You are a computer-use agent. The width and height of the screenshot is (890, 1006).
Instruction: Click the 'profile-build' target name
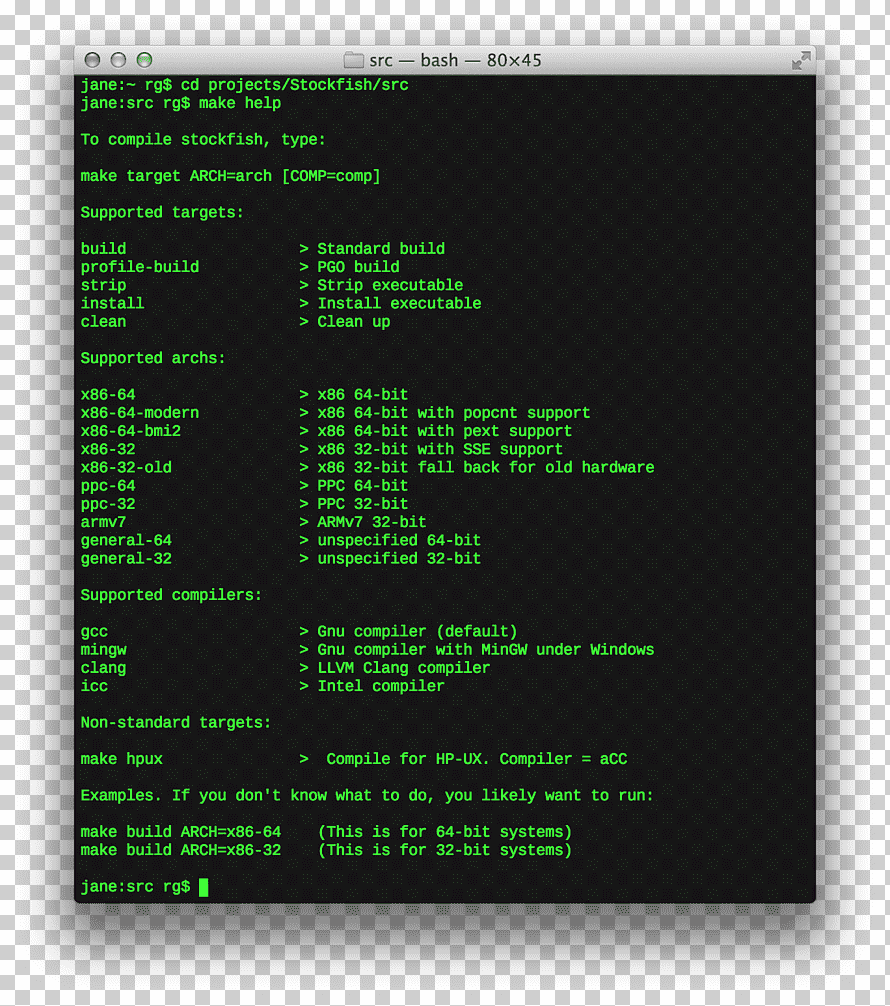(139, 267)
